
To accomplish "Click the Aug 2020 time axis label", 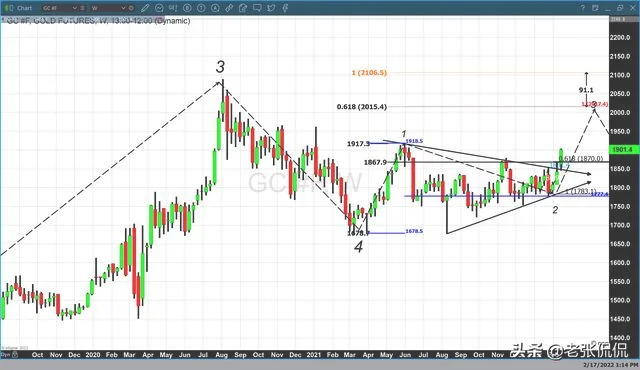I will tap(221, 355).
